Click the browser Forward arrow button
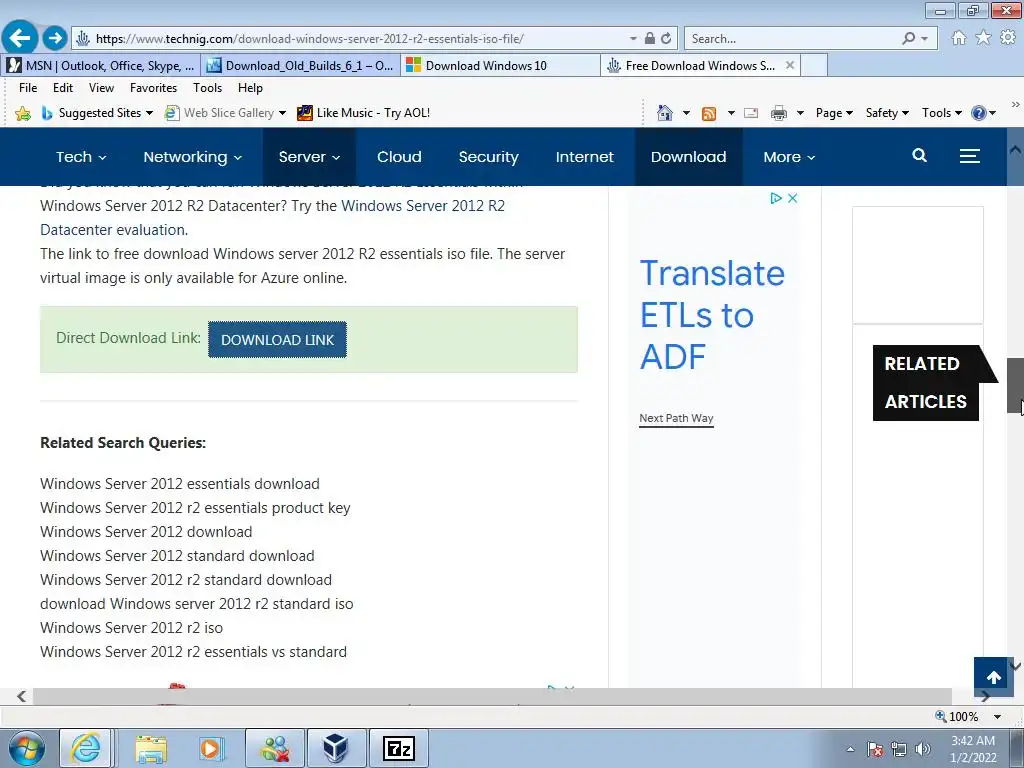1024x768 pixels. (55, 38)
